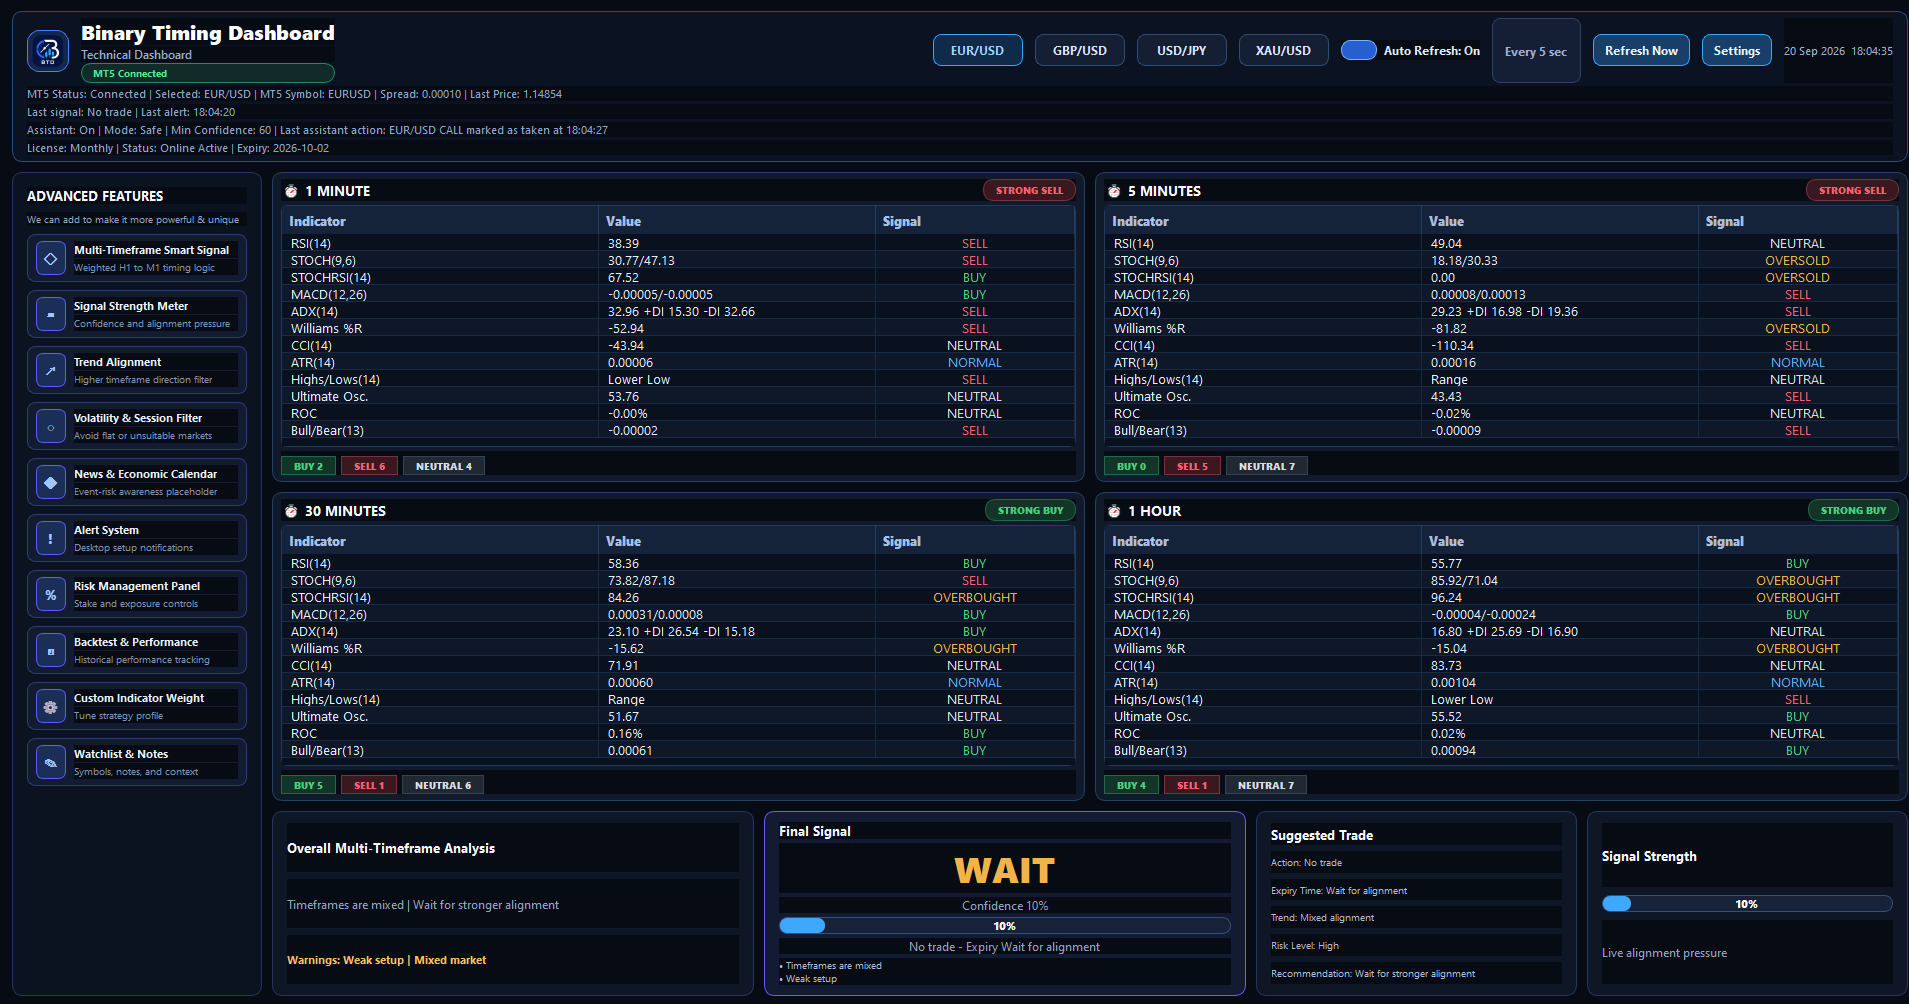The width and height of the screenshot is (1909, 1004).
Task: Click the NEUTRAL 7 count in 5 MINUTES panel
Action: (1267, 466)
